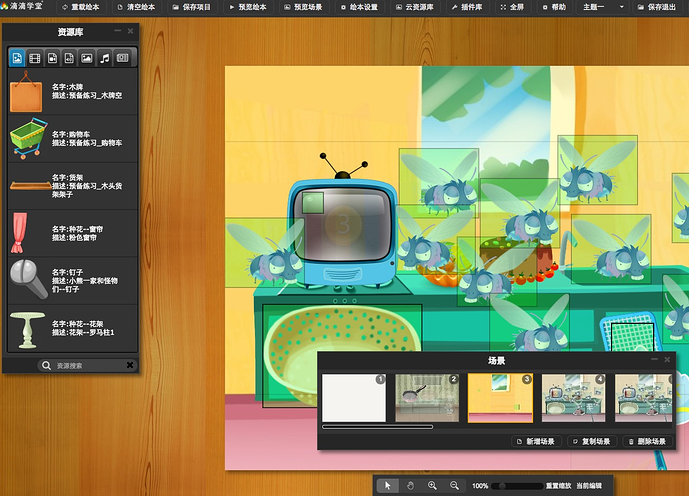Click 保存项目 to save the project
689x496 pixels.
pos(192,7)
